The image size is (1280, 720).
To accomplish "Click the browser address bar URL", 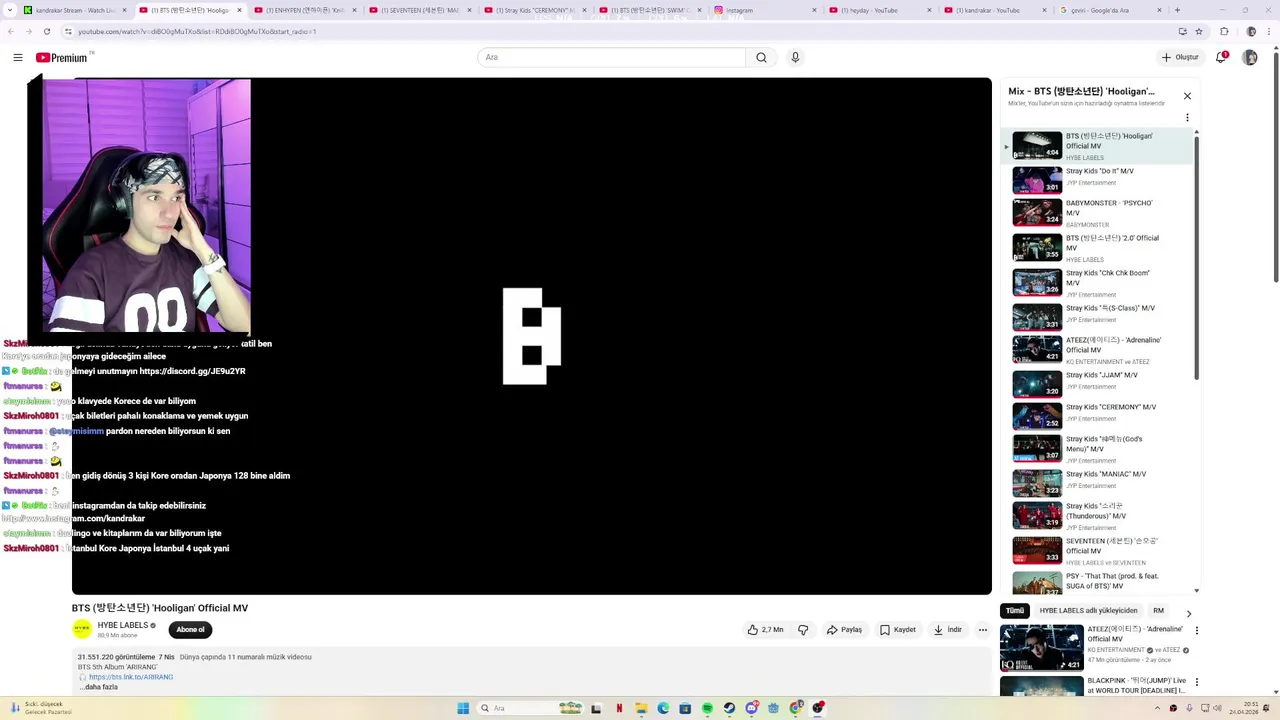I will [197, 32].
